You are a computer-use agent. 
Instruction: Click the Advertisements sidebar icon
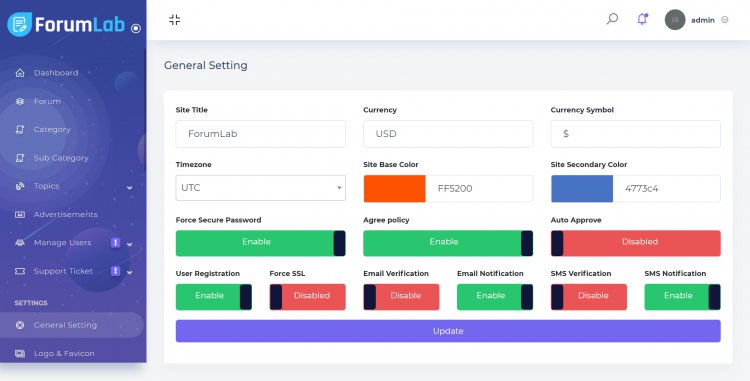(x=20, y=214)
